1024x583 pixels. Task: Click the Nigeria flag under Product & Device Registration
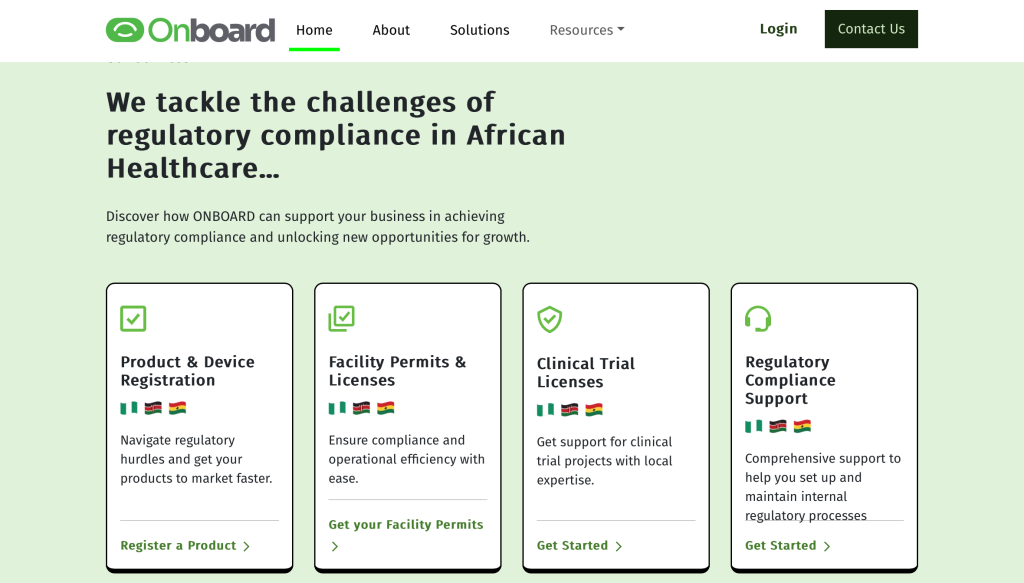(129, 408)
